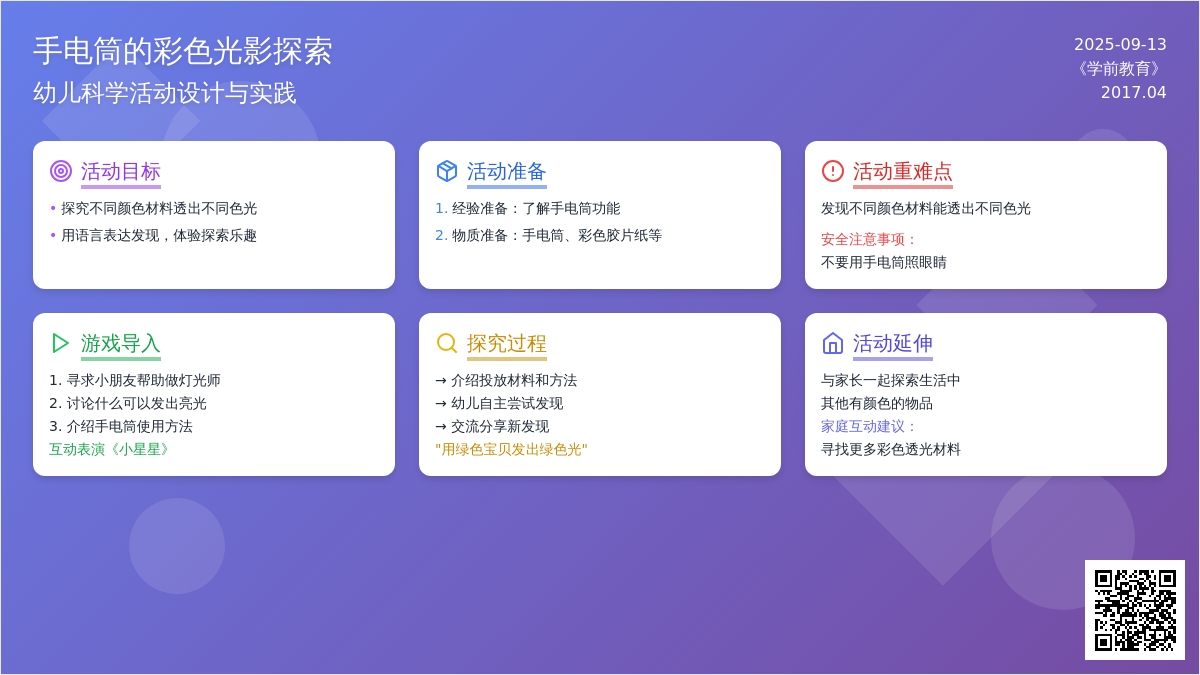Click the target icon beside 活动目标
The image size is (1200, 675).
coord(61,171)
